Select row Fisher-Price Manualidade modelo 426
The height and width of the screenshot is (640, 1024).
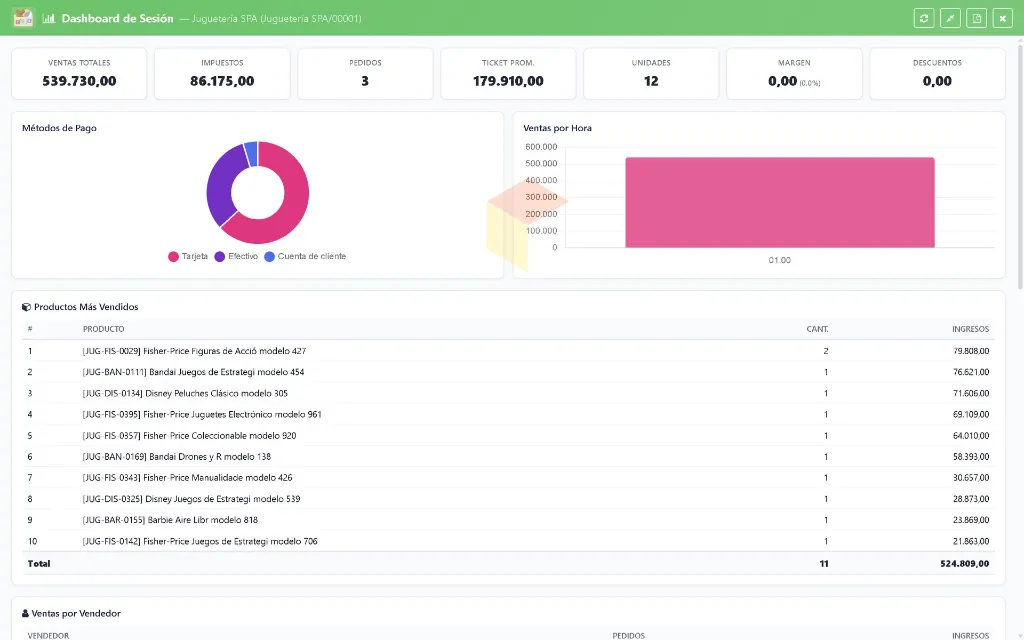click(508, 477)
